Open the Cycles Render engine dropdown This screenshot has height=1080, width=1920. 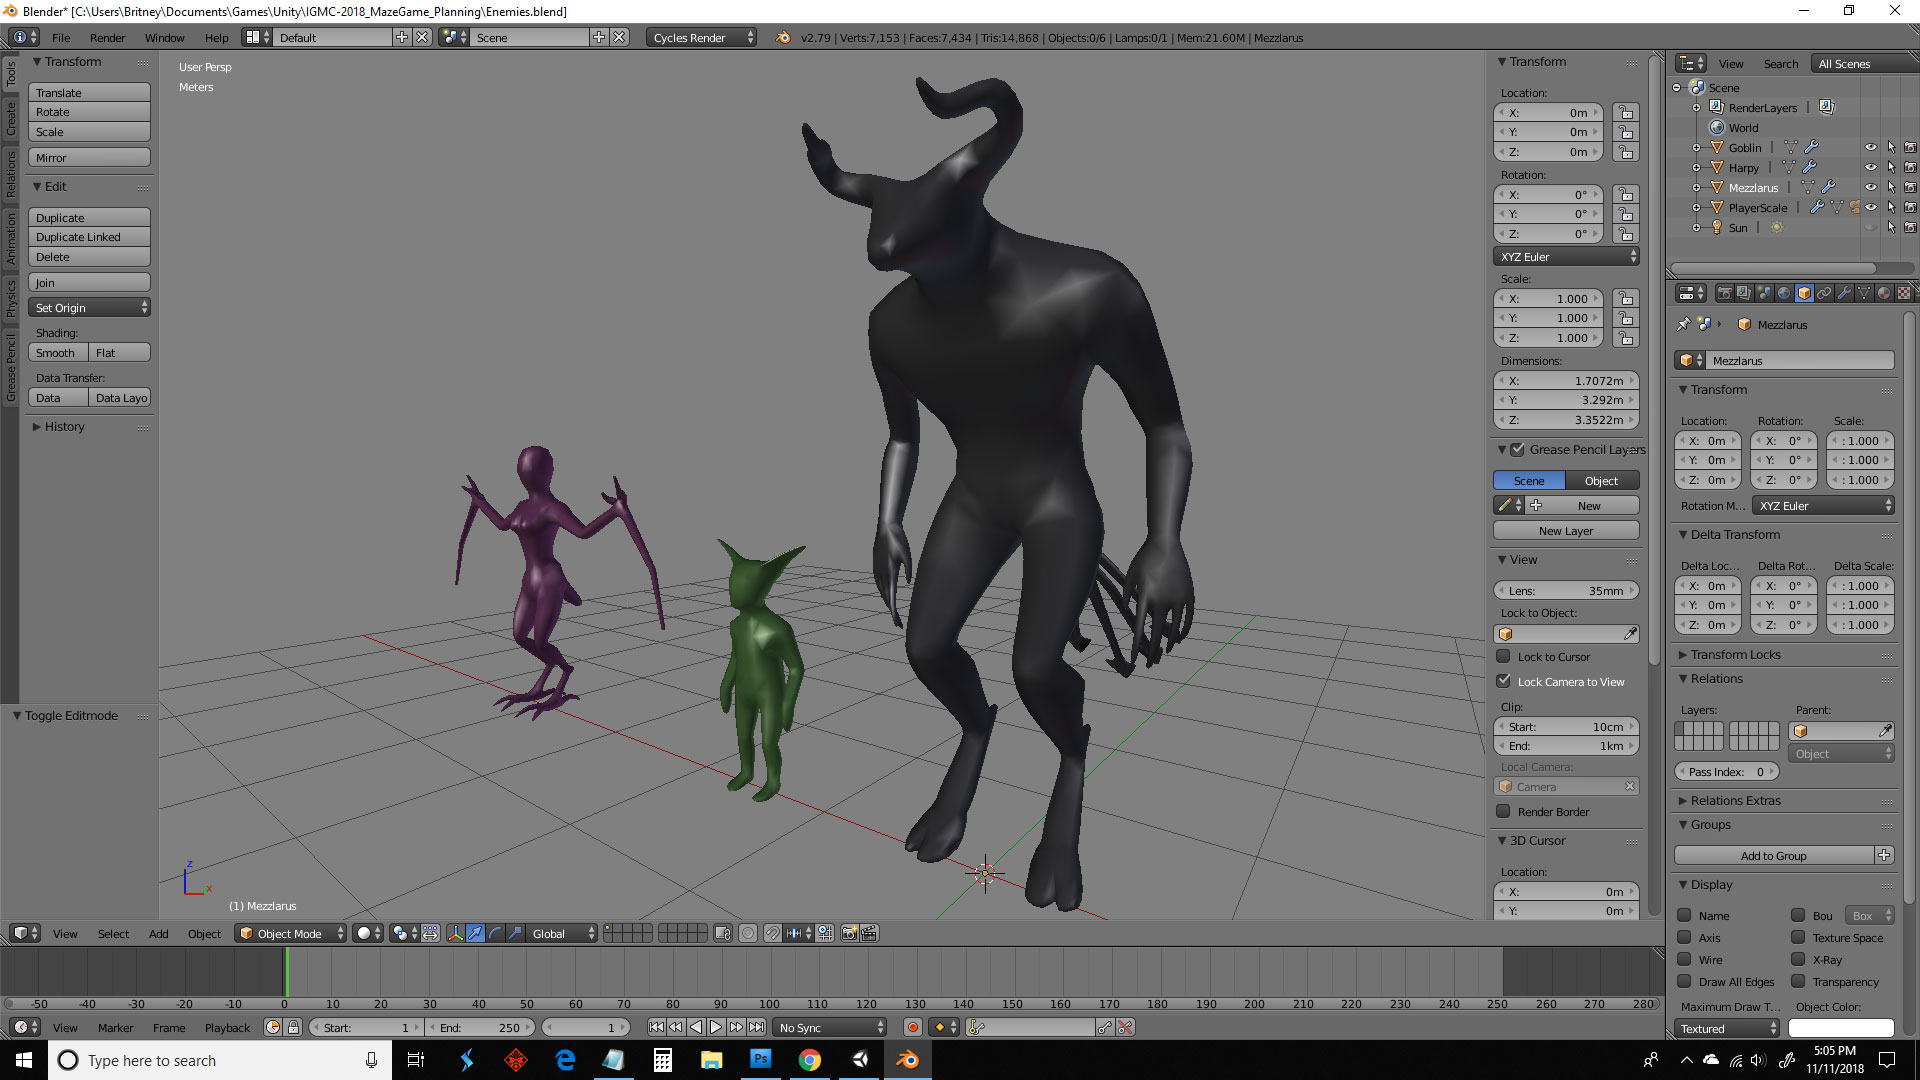tap(702, 37)
